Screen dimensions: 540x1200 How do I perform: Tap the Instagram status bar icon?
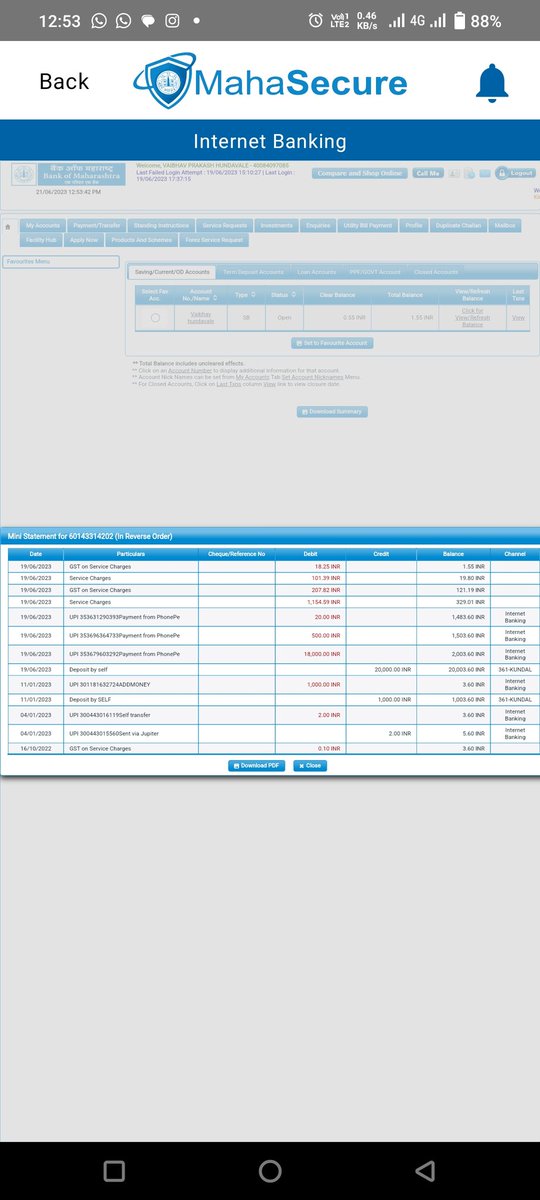pyautogui.click(x=172, y=20)
